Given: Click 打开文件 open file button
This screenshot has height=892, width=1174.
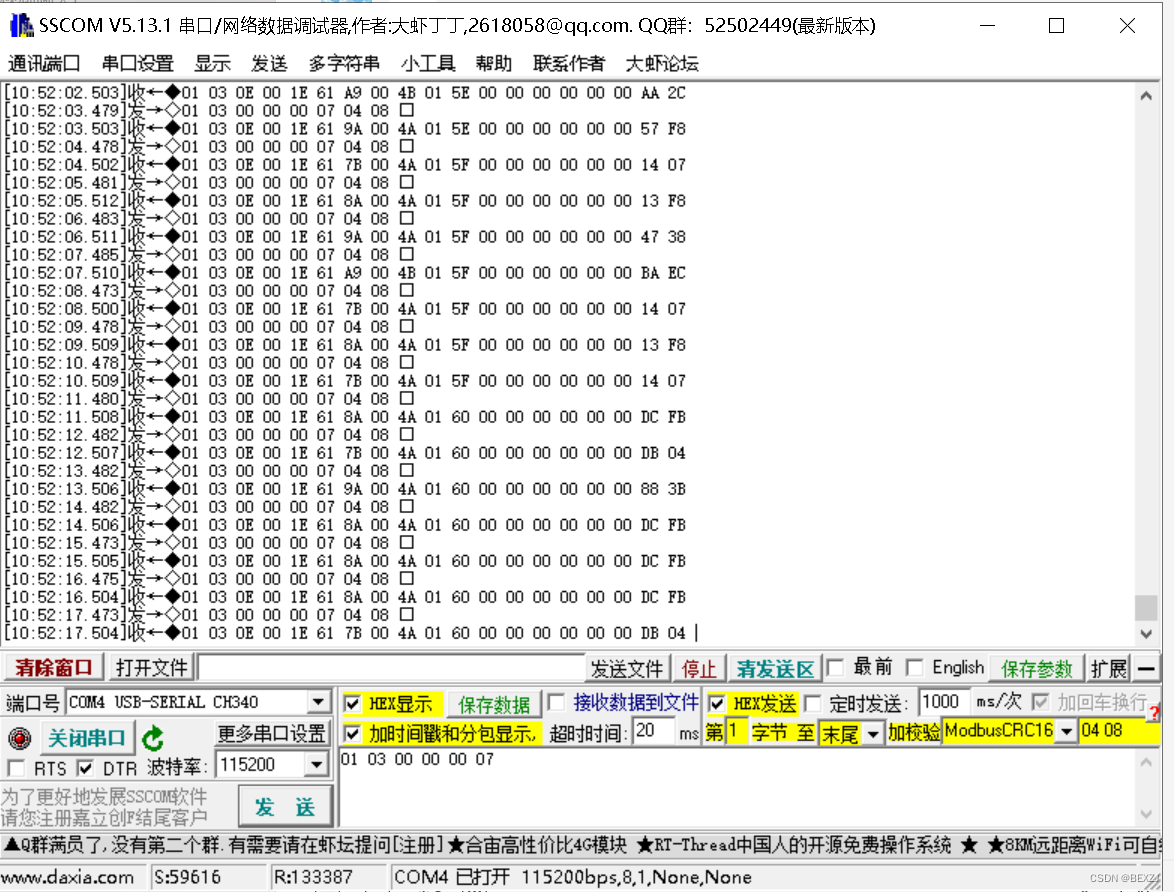Looking at the screenshot, I should pyautogui.click(x=152, y=667).
